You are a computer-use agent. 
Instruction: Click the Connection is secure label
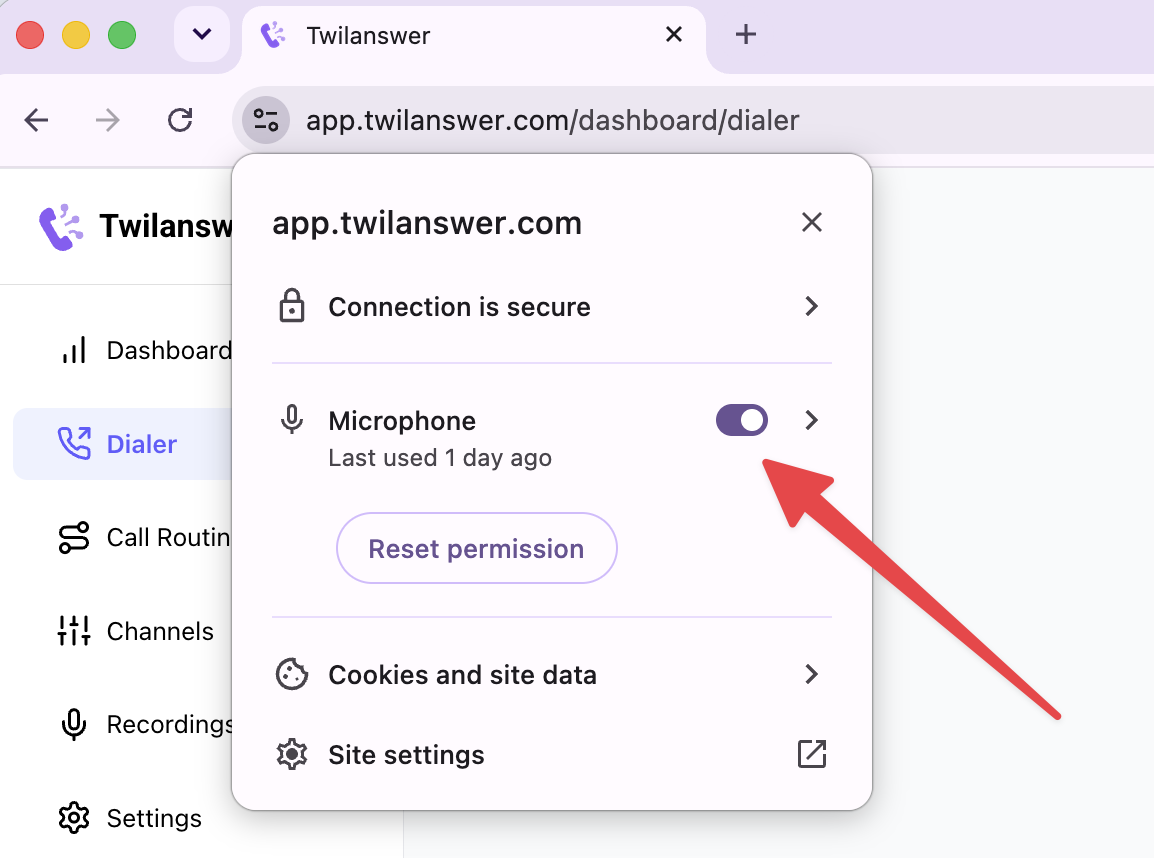pyautogui.click(x=459, y=307)
